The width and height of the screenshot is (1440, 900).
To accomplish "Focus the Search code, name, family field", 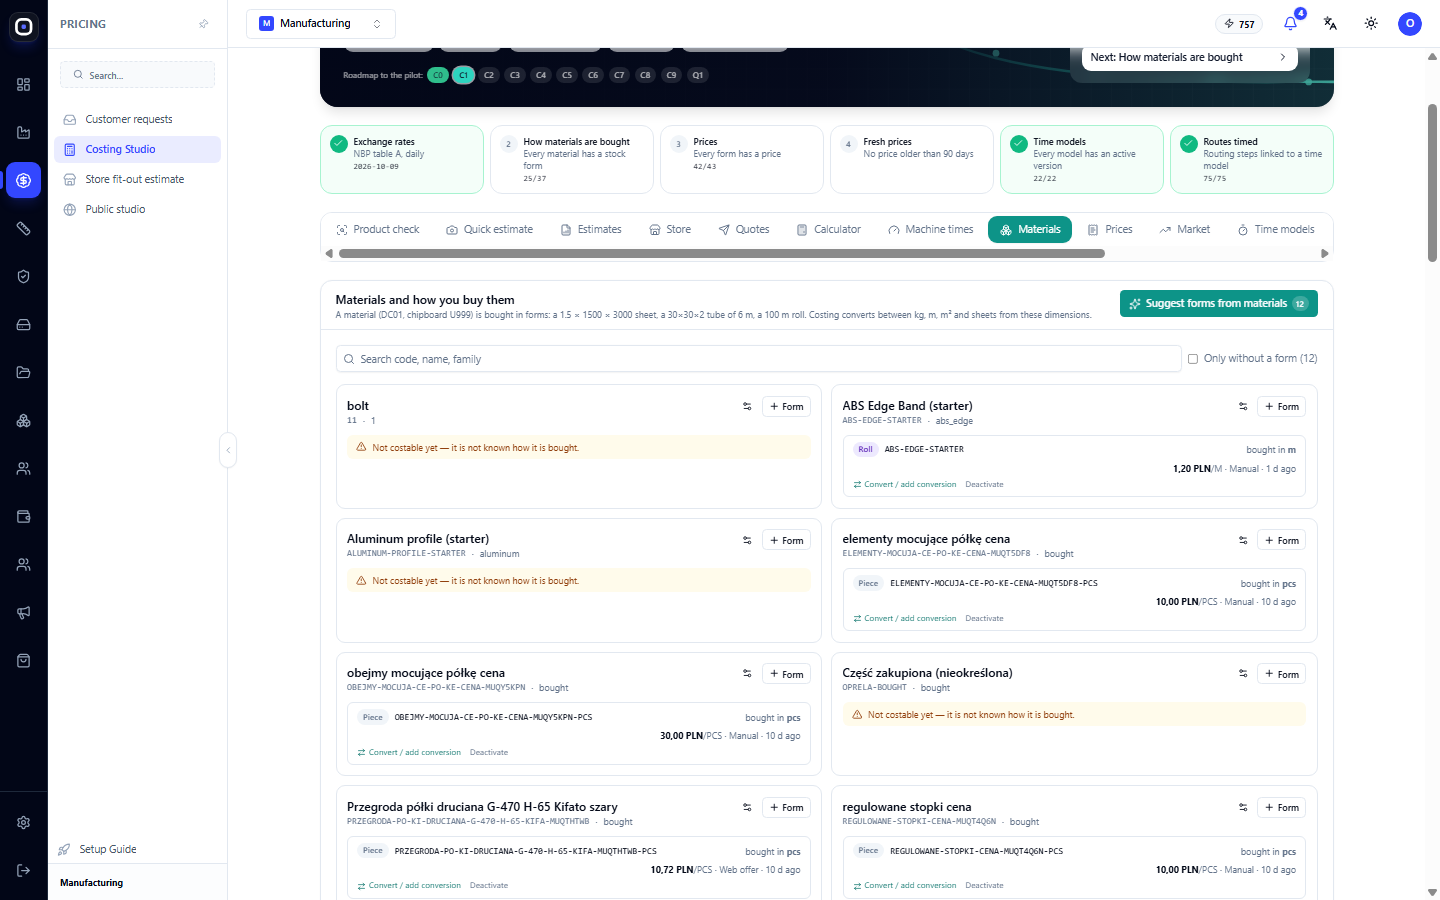I will click(759, 359).
